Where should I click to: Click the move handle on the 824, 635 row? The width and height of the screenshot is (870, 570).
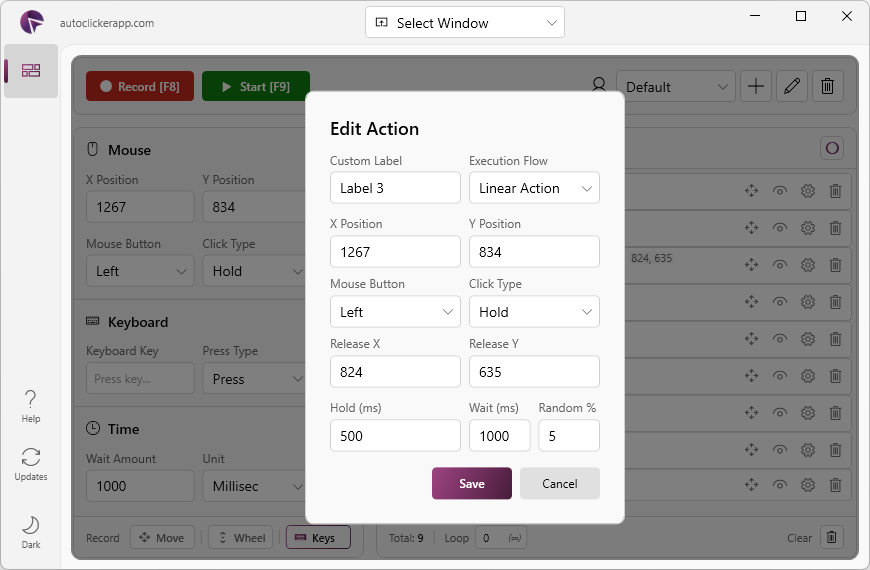click(751, 265)
